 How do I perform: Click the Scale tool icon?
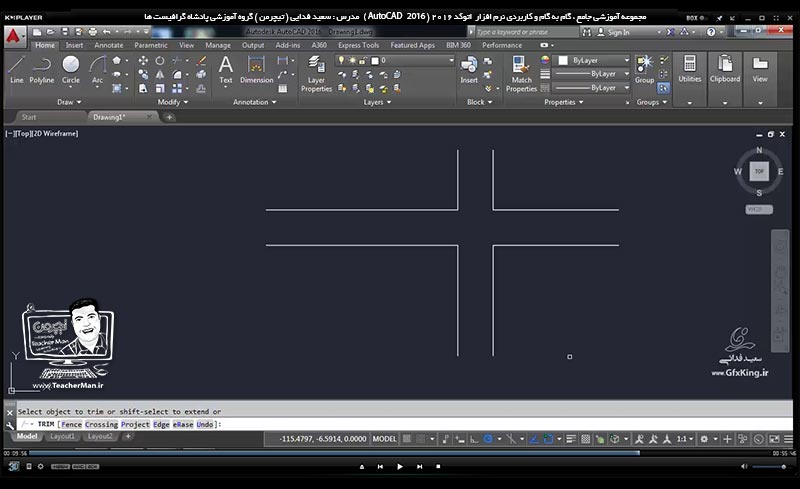(160, 88)
